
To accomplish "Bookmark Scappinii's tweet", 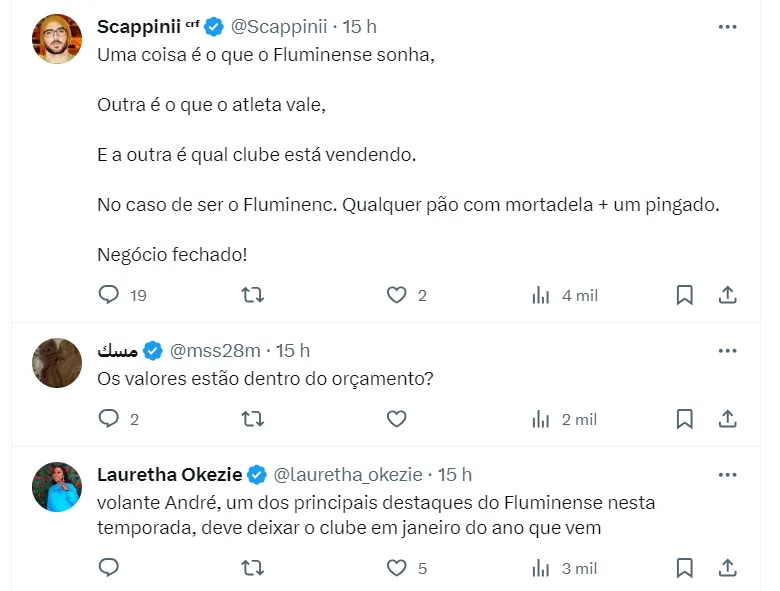I will point(685,295).
